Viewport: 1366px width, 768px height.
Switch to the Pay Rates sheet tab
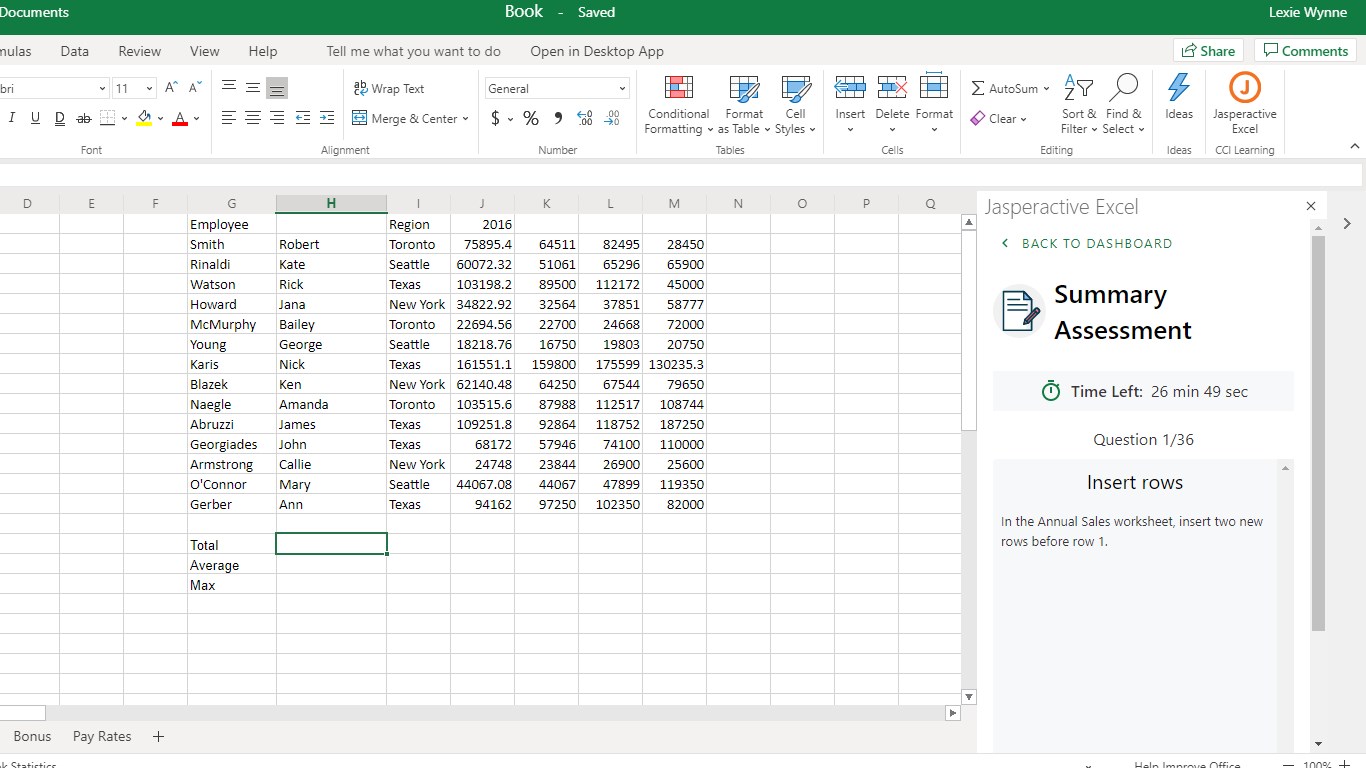pyautogui.click(x=102, y=736)
